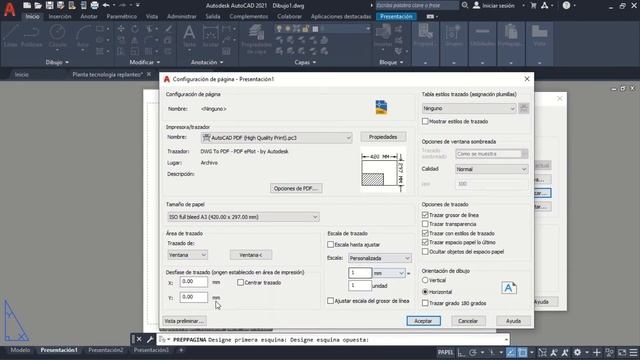Viewport: 640px width, 360px height.
Task: Click the workspace settings gear in status bar
Action: click(x=577, y=352)
